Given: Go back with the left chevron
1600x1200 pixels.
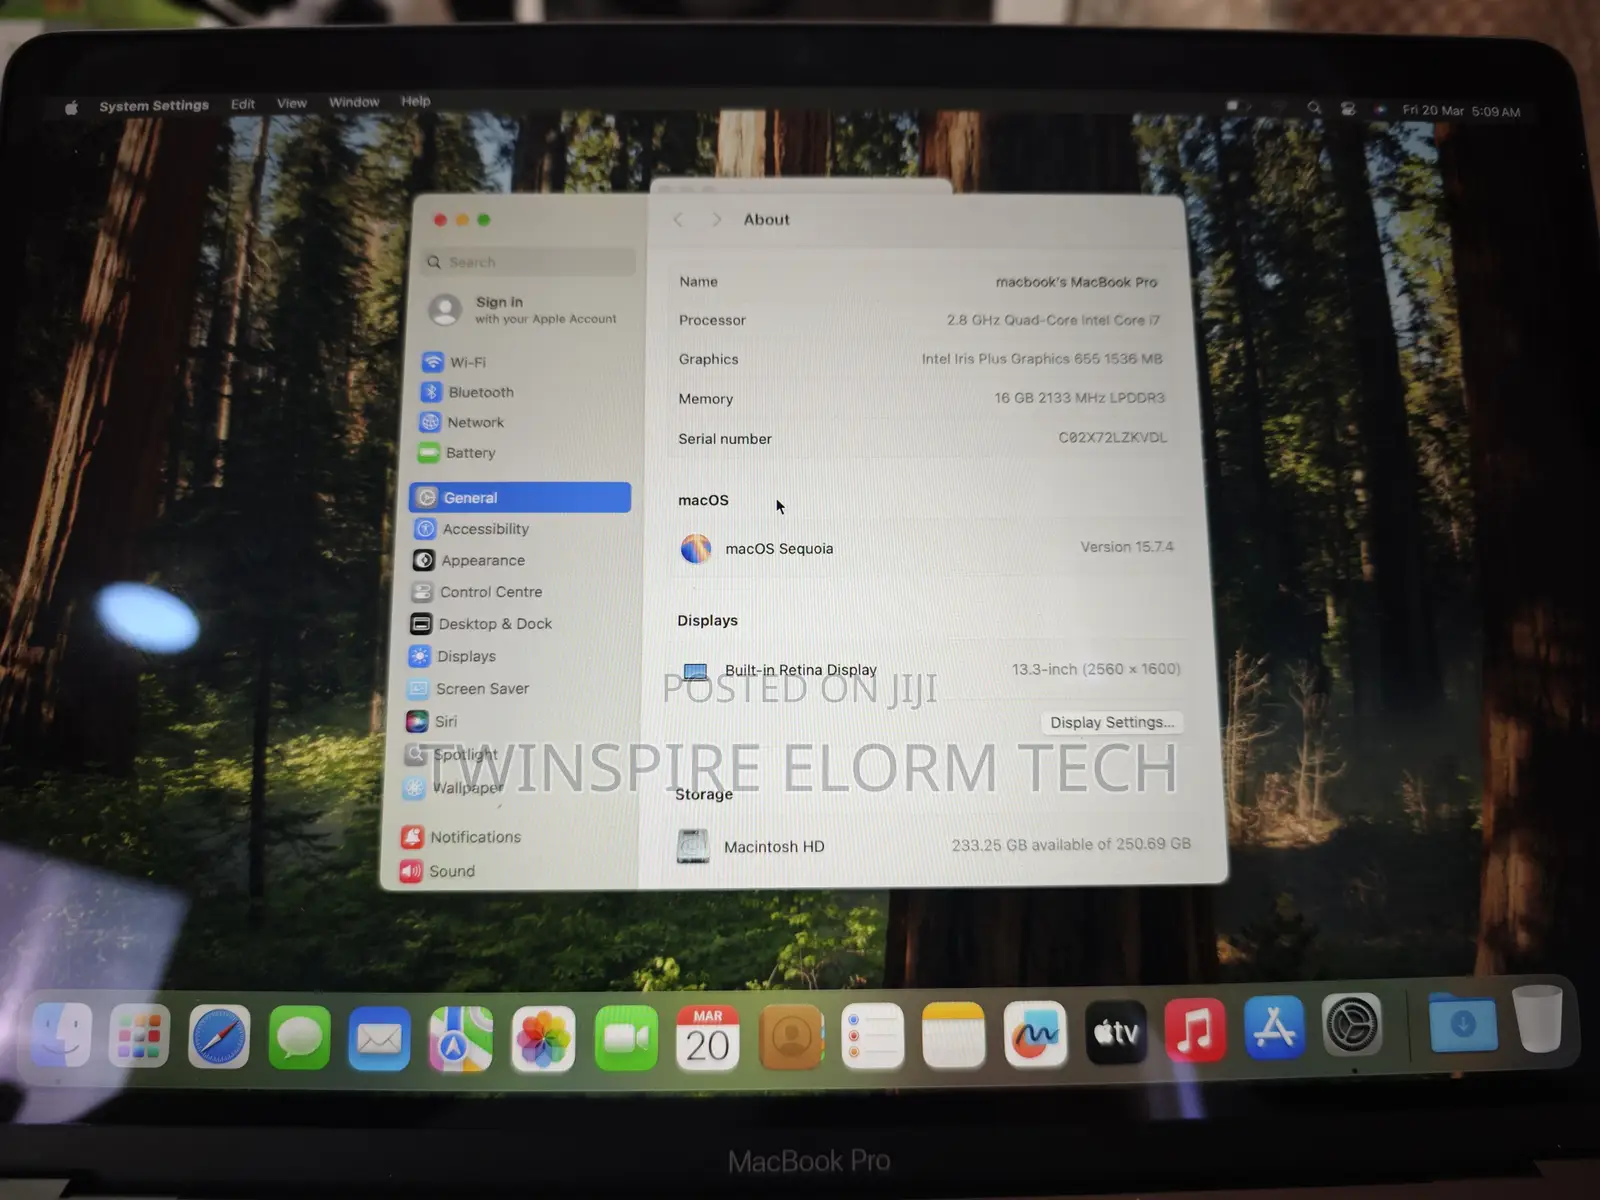Looking at the screenshot, I should click(x=678, y=220).
